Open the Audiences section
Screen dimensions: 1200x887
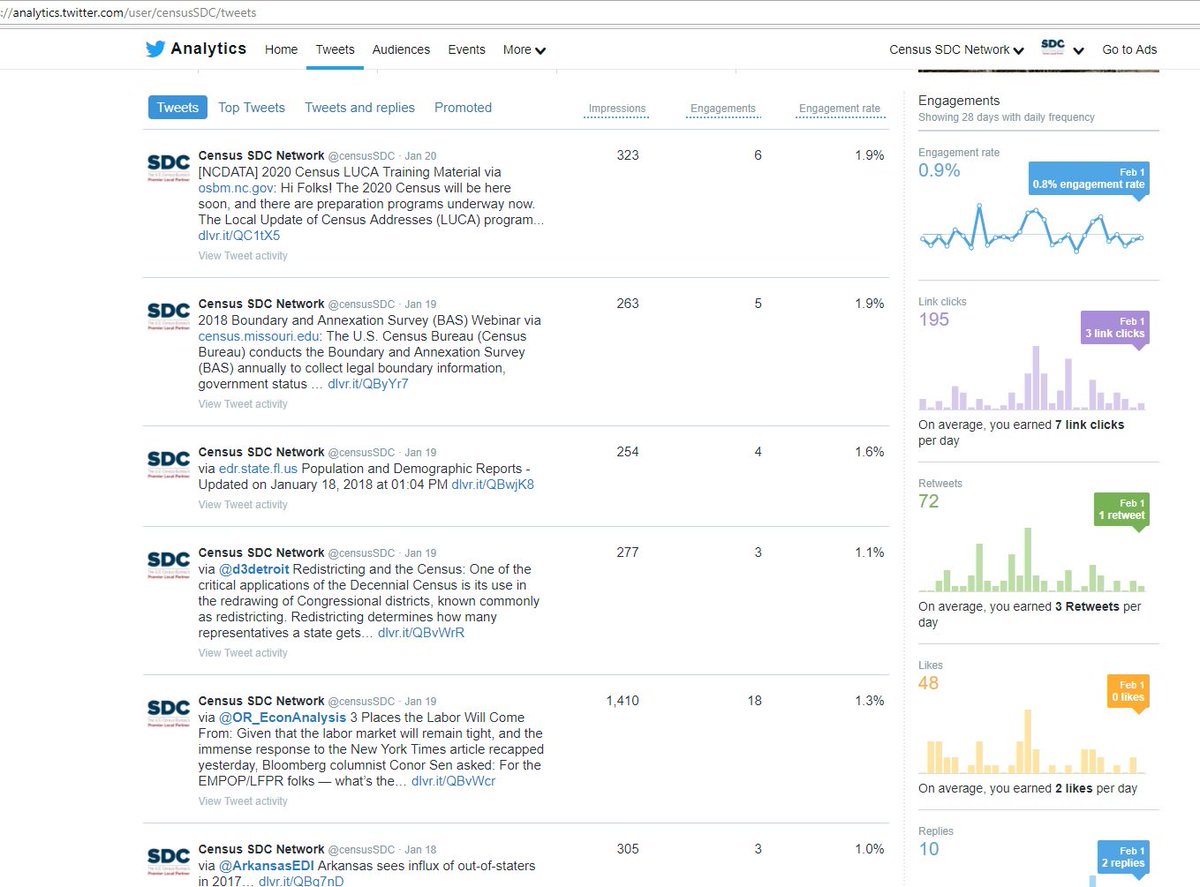[401, 49]
